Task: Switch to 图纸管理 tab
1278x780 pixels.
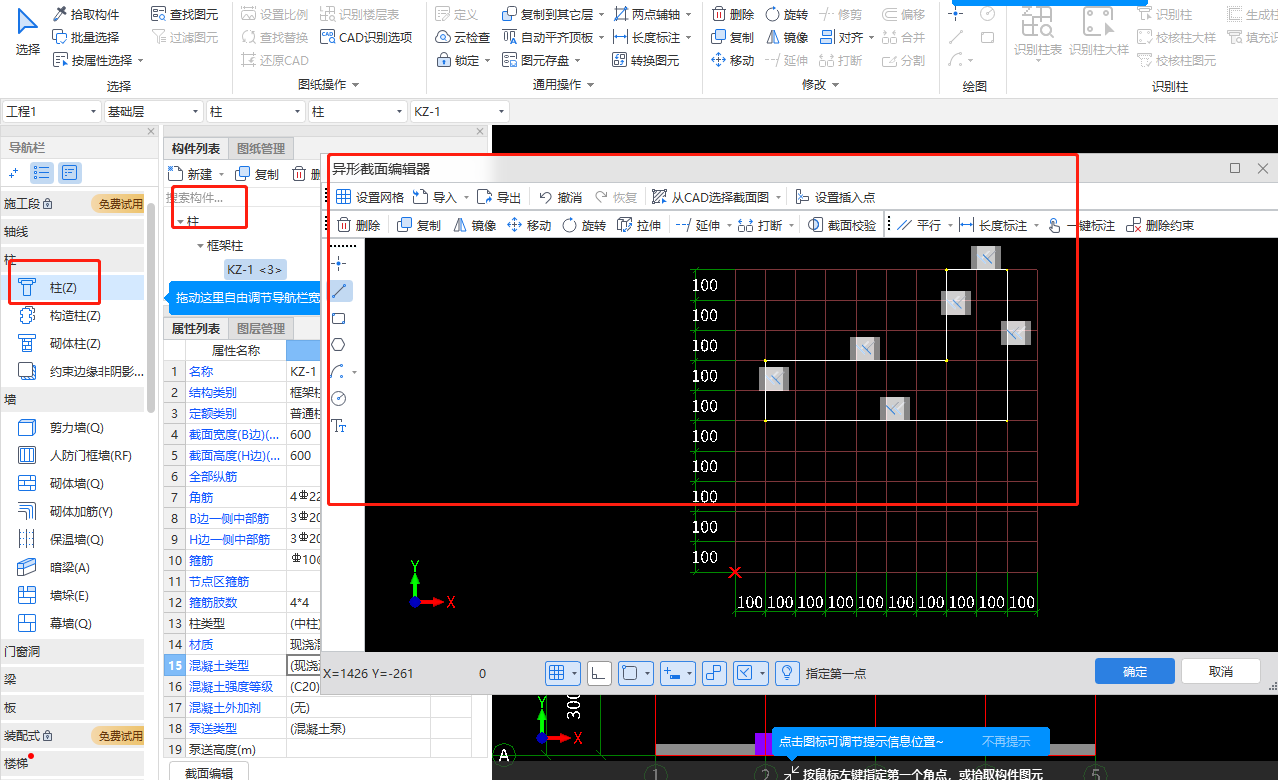Action: [261, 148]
